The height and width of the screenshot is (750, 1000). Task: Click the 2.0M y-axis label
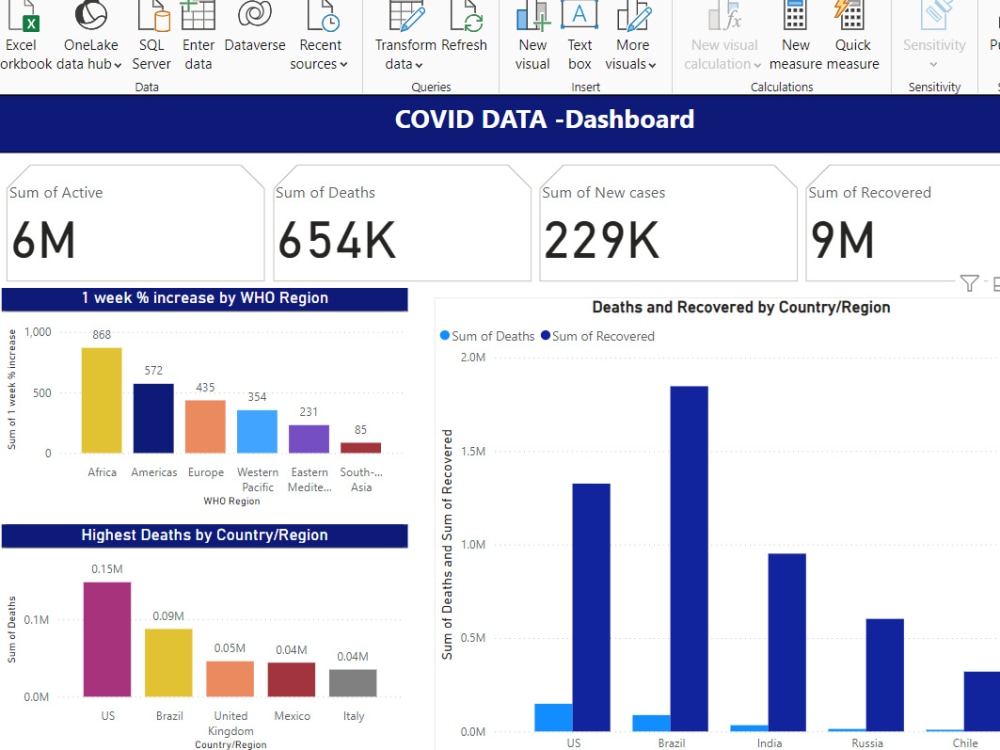[473, 357]
